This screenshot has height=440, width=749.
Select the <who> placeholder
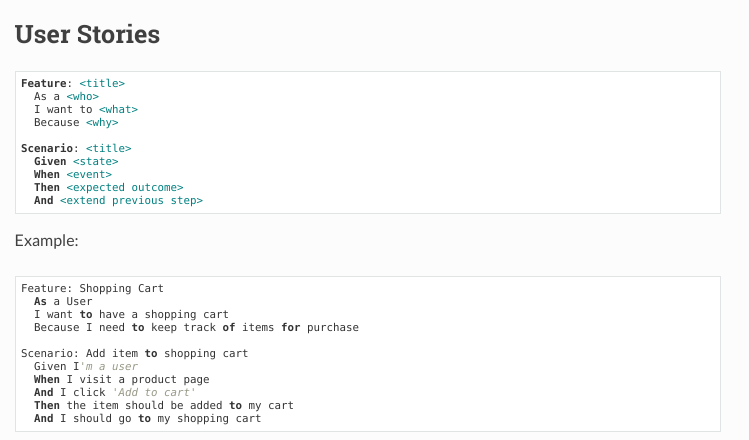[83, 97]
